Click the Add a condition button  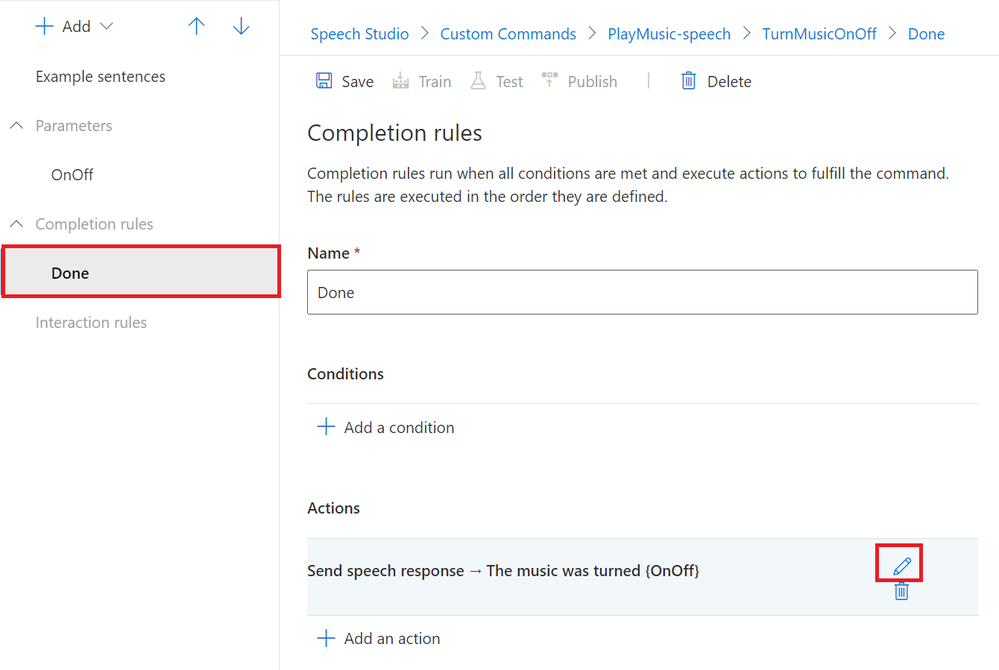(x=385, y=428)
